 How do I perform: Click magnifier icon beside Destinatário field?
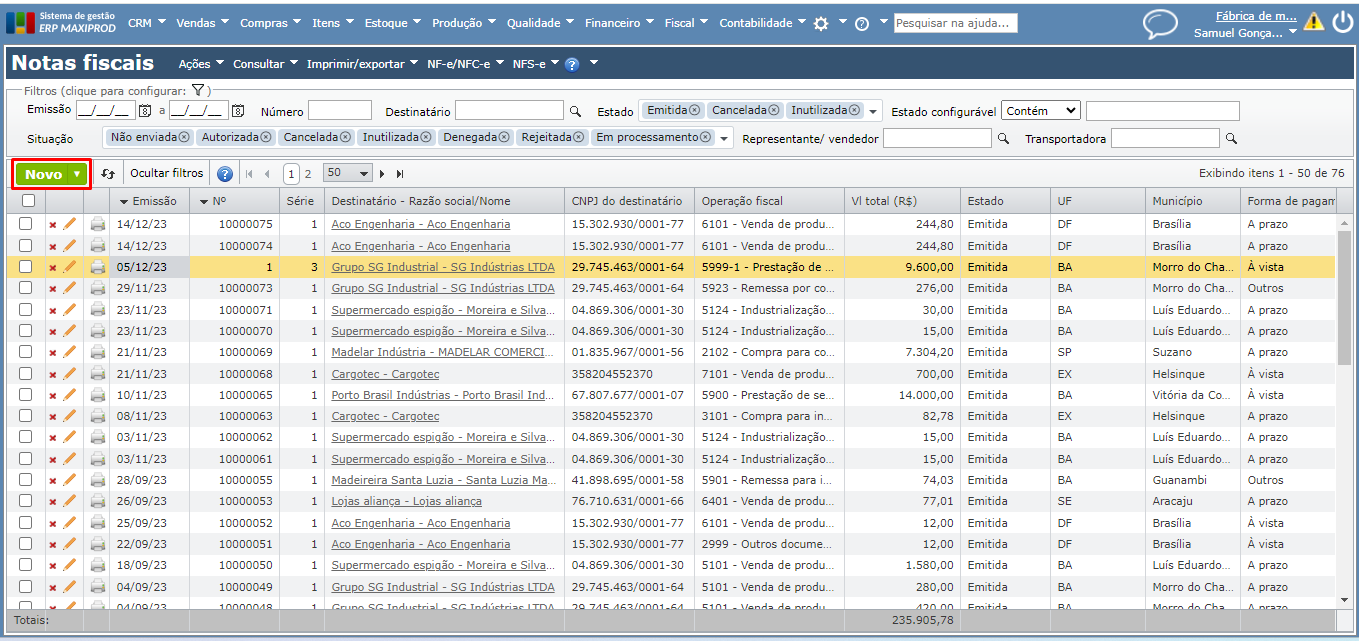[575, 111]
